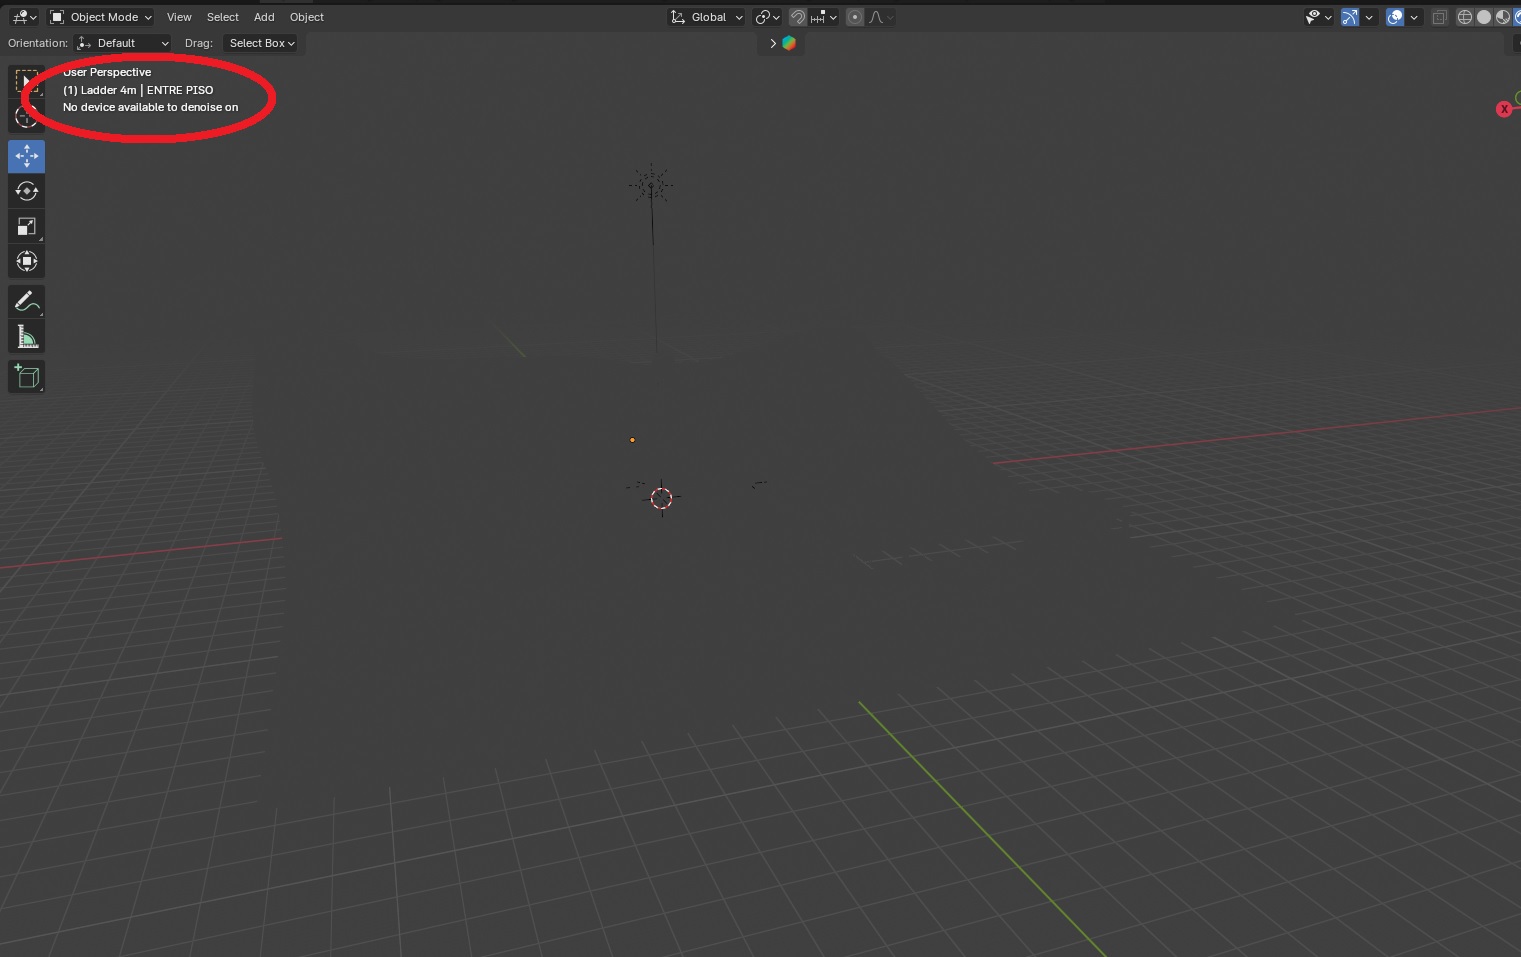Image resolution: width=1521 pixels, height=957 pixels.
Task: Switch to wireframe viewport shading
Action: 1465,17
